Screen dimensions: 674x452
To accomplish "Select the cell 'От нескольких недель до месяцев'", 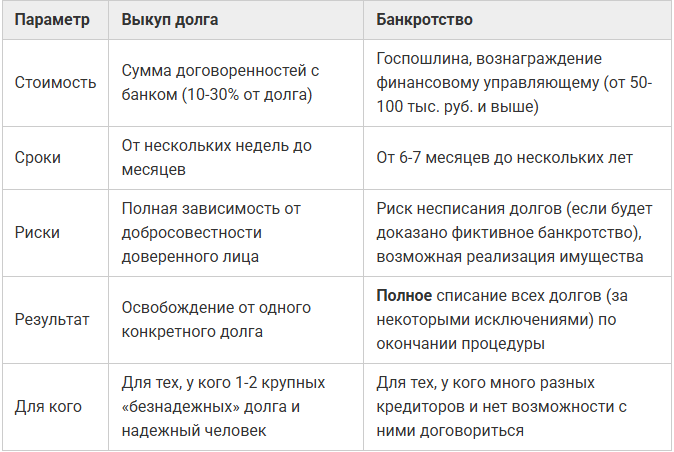I will 236,158.
